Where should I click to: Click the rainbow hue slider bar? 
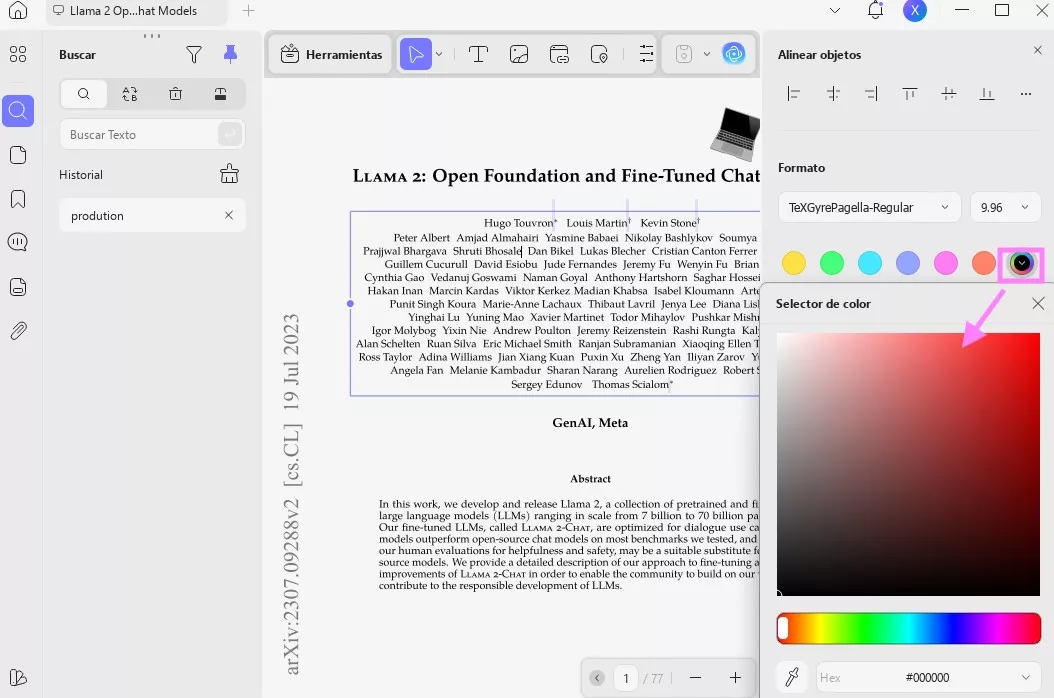tap(909, 628)
